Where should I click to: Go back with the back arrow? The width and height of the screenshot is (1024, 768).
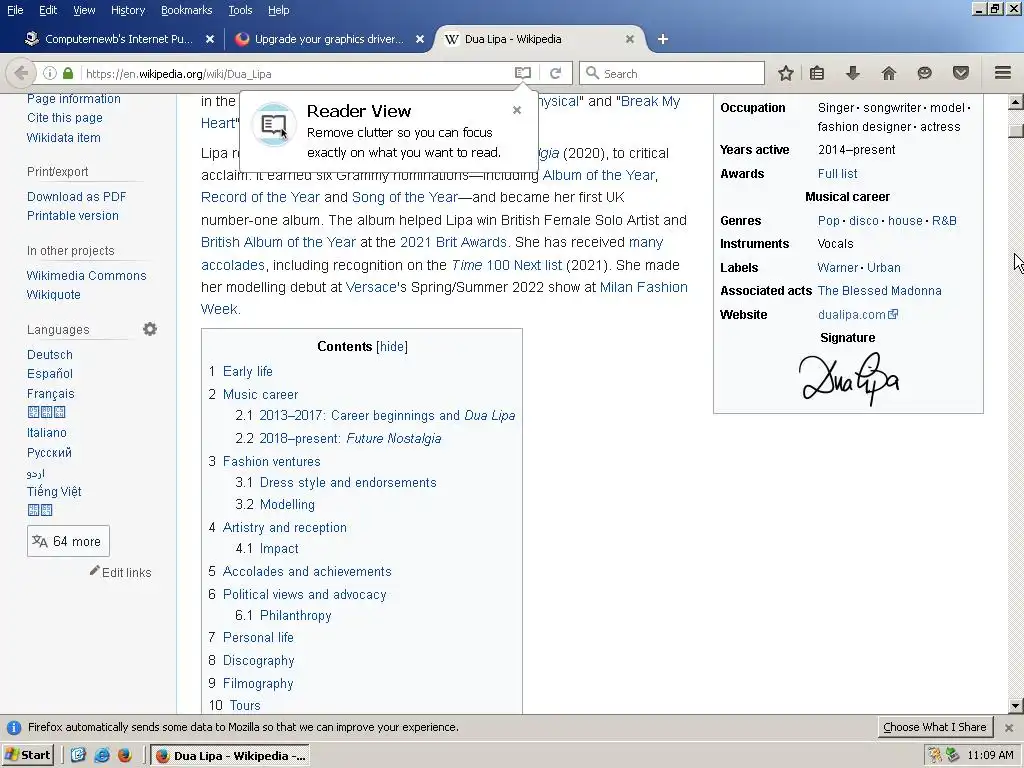pos(21,73)
